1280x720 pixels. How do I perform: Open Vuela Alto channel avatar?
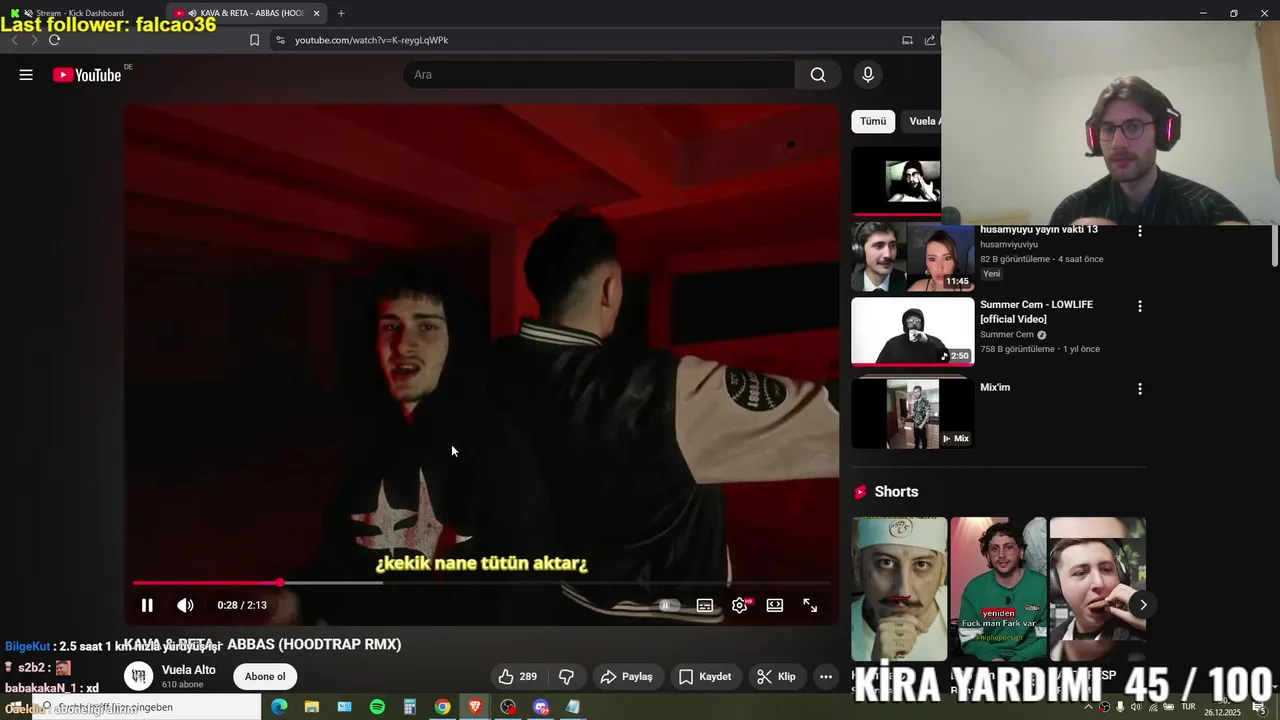(138, 677)
